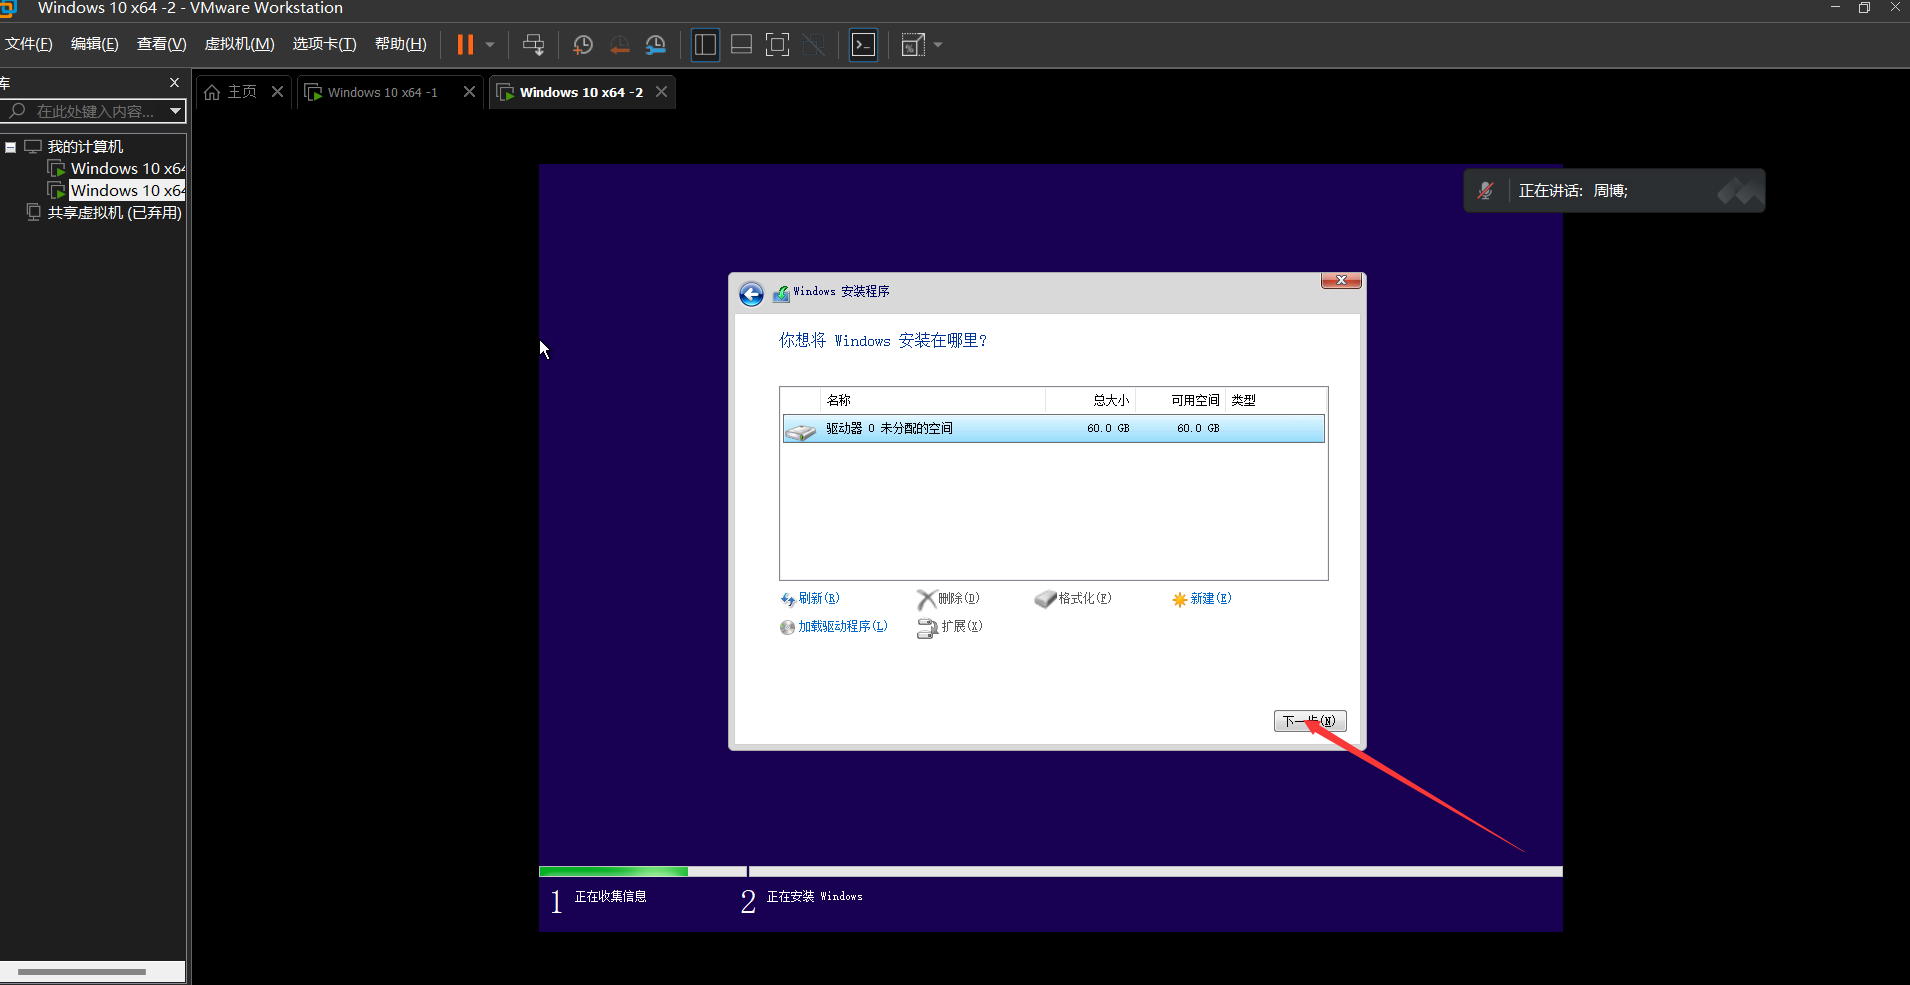Select the 驱动器 0 未分配的空间 row

pos(1053,429)
